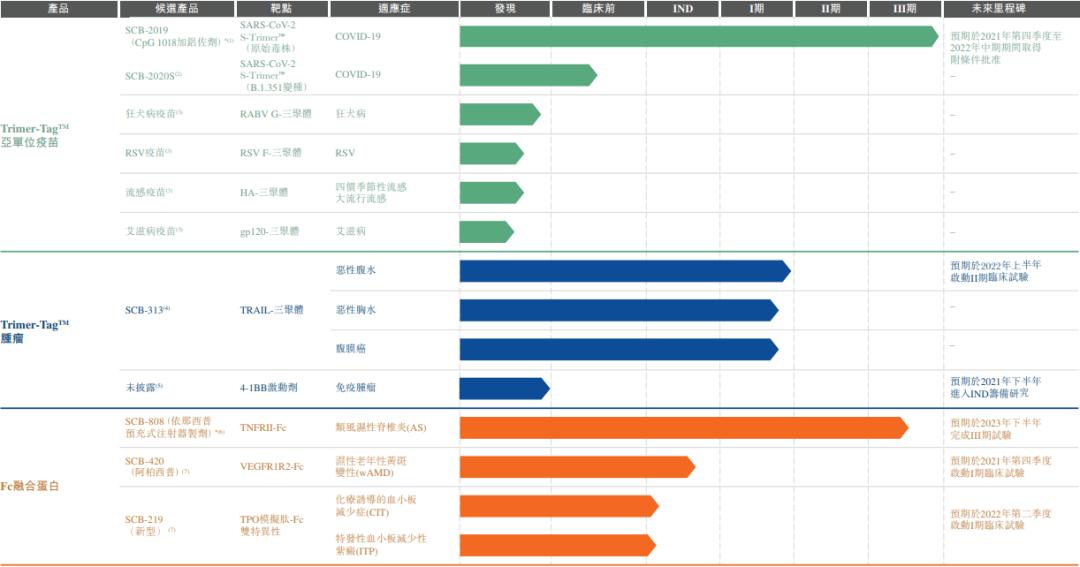Click candidate 狂犬病疫苗
This screenshot has width=1080, height=567.
[x=154, y=114]
